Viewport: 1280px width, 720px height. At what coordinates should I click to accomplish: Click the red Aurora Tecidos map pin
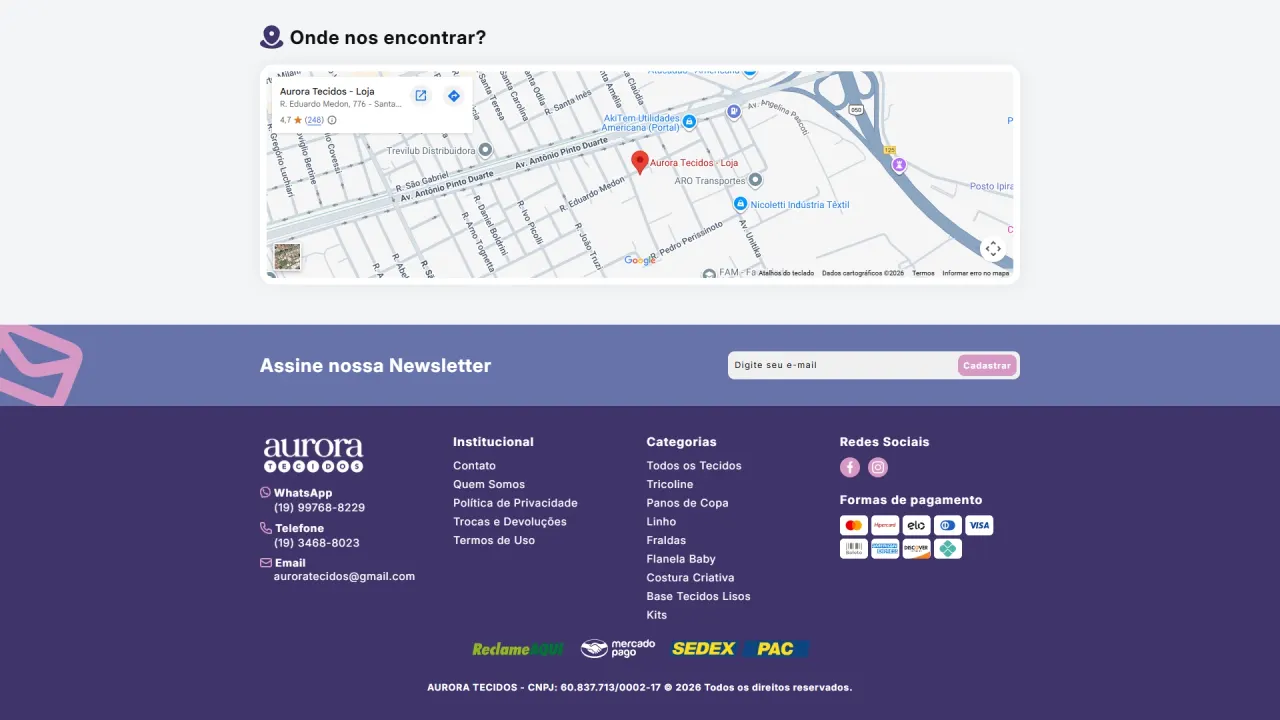point(640,163)
